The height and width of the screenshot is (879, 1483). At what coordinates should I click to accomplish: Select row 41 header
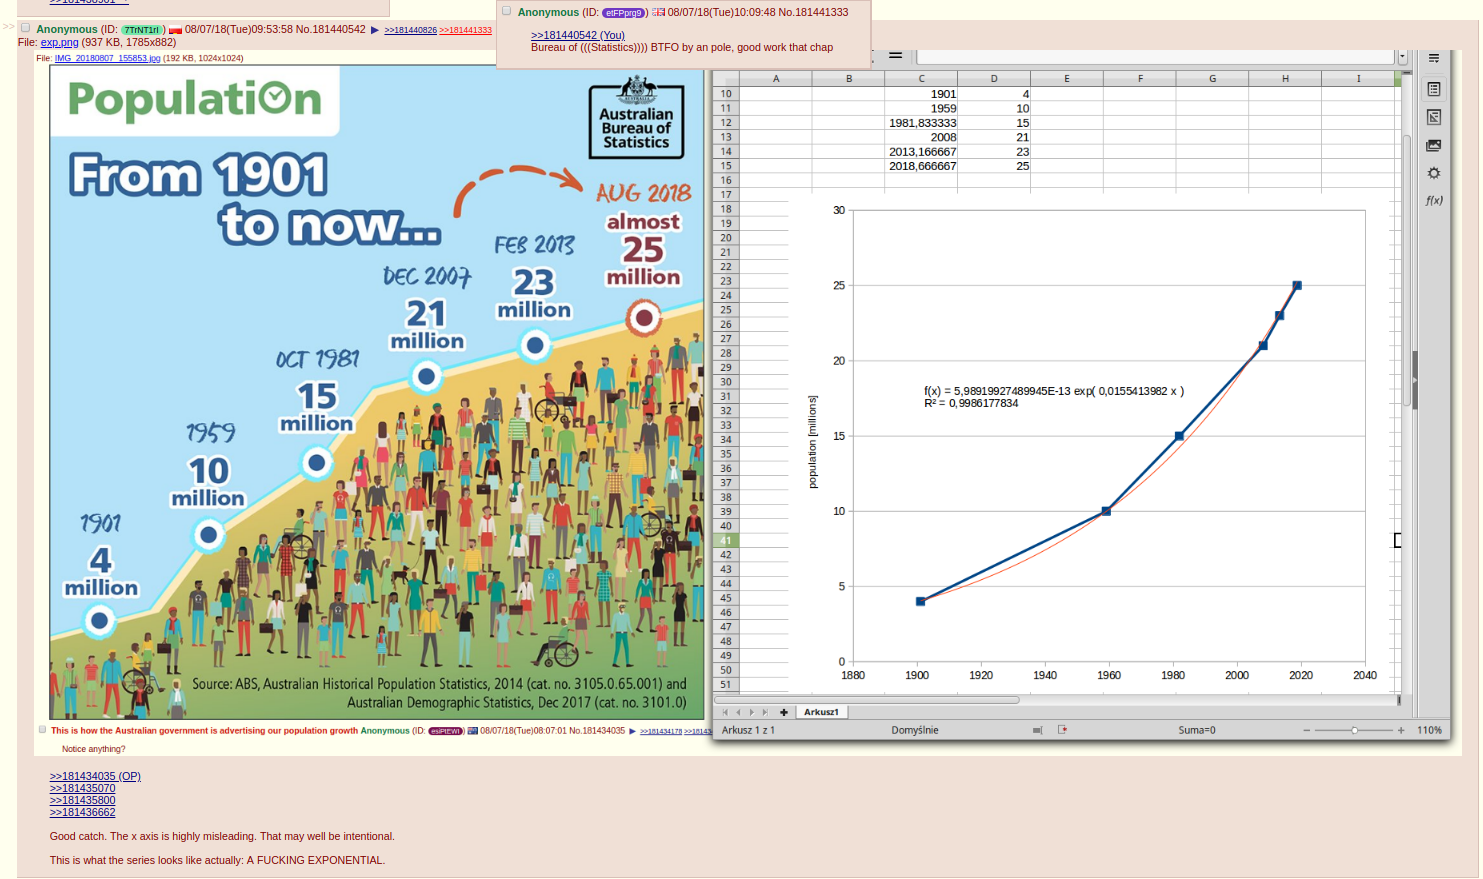726,540
